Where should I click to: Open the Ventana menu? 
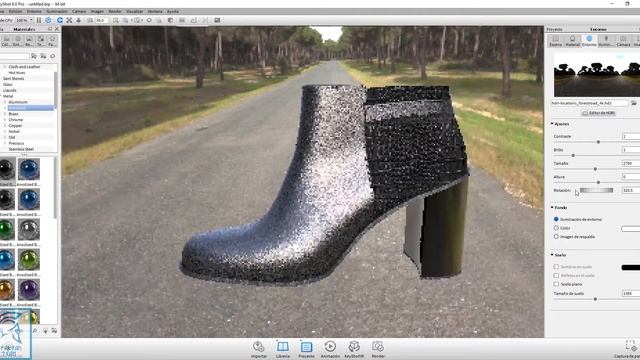(155, 11)
